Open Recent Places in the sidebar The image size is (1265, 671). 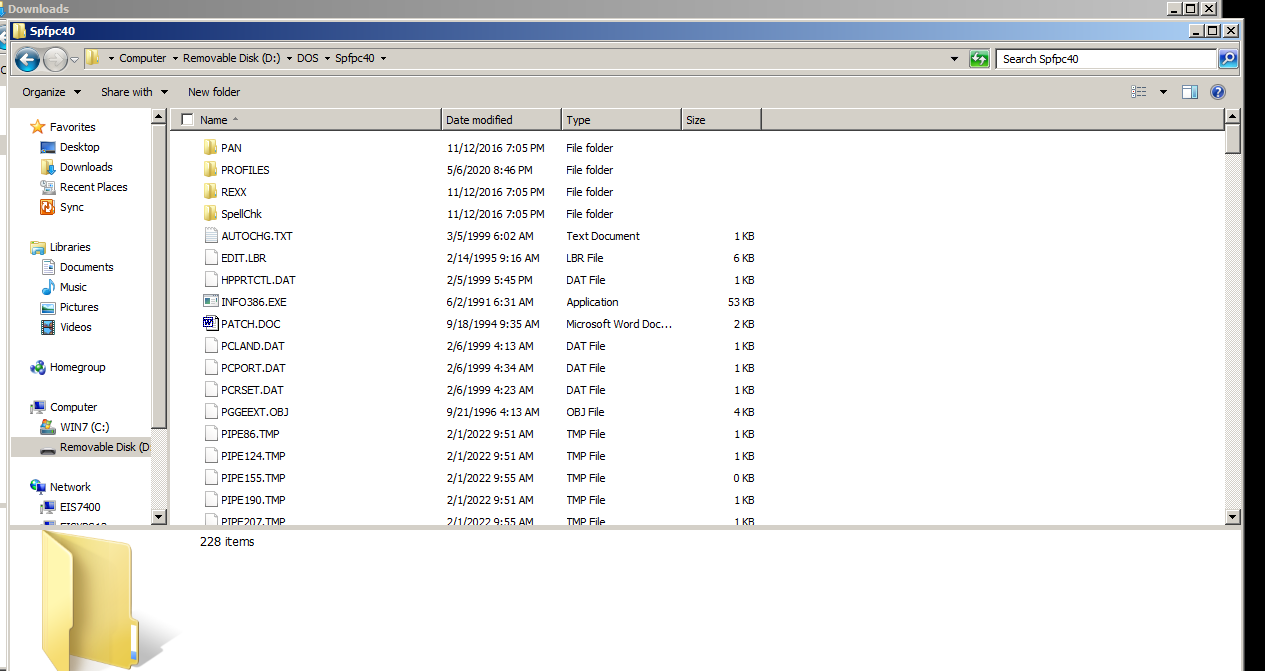point(94,187)
